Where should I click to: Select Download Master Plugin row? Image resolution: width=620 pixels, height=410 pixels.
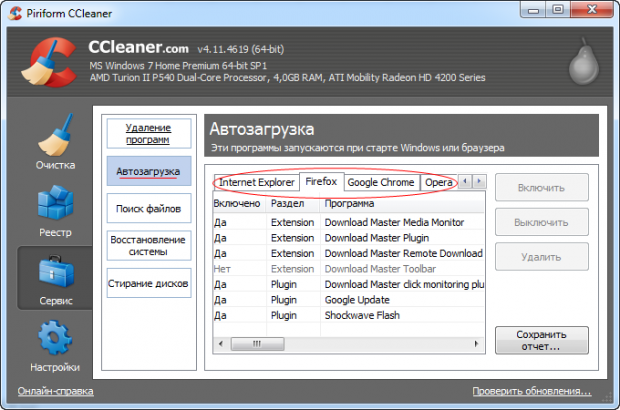tap(348, 238)
